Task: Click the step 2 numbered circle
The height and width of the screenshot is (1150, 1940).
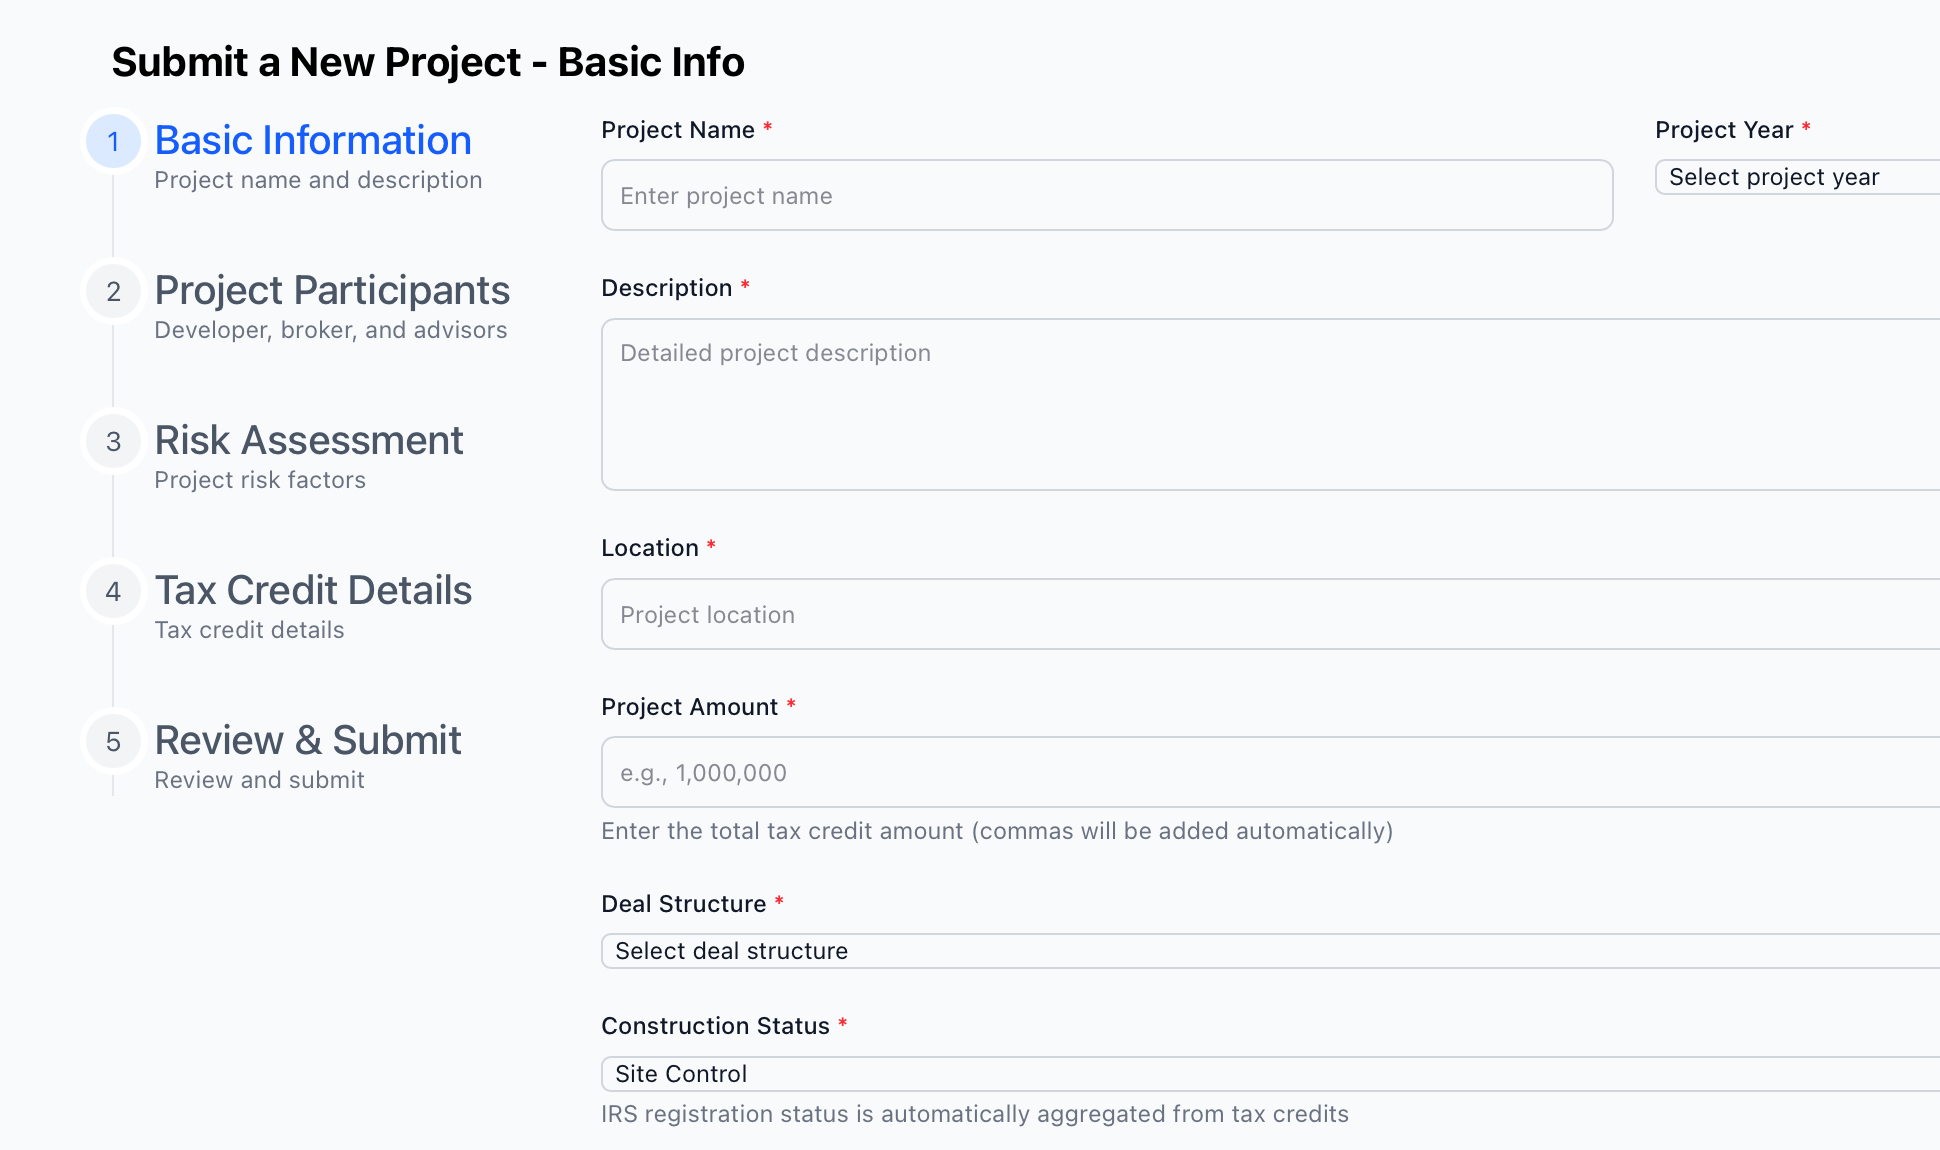Action: pos(113,290)
